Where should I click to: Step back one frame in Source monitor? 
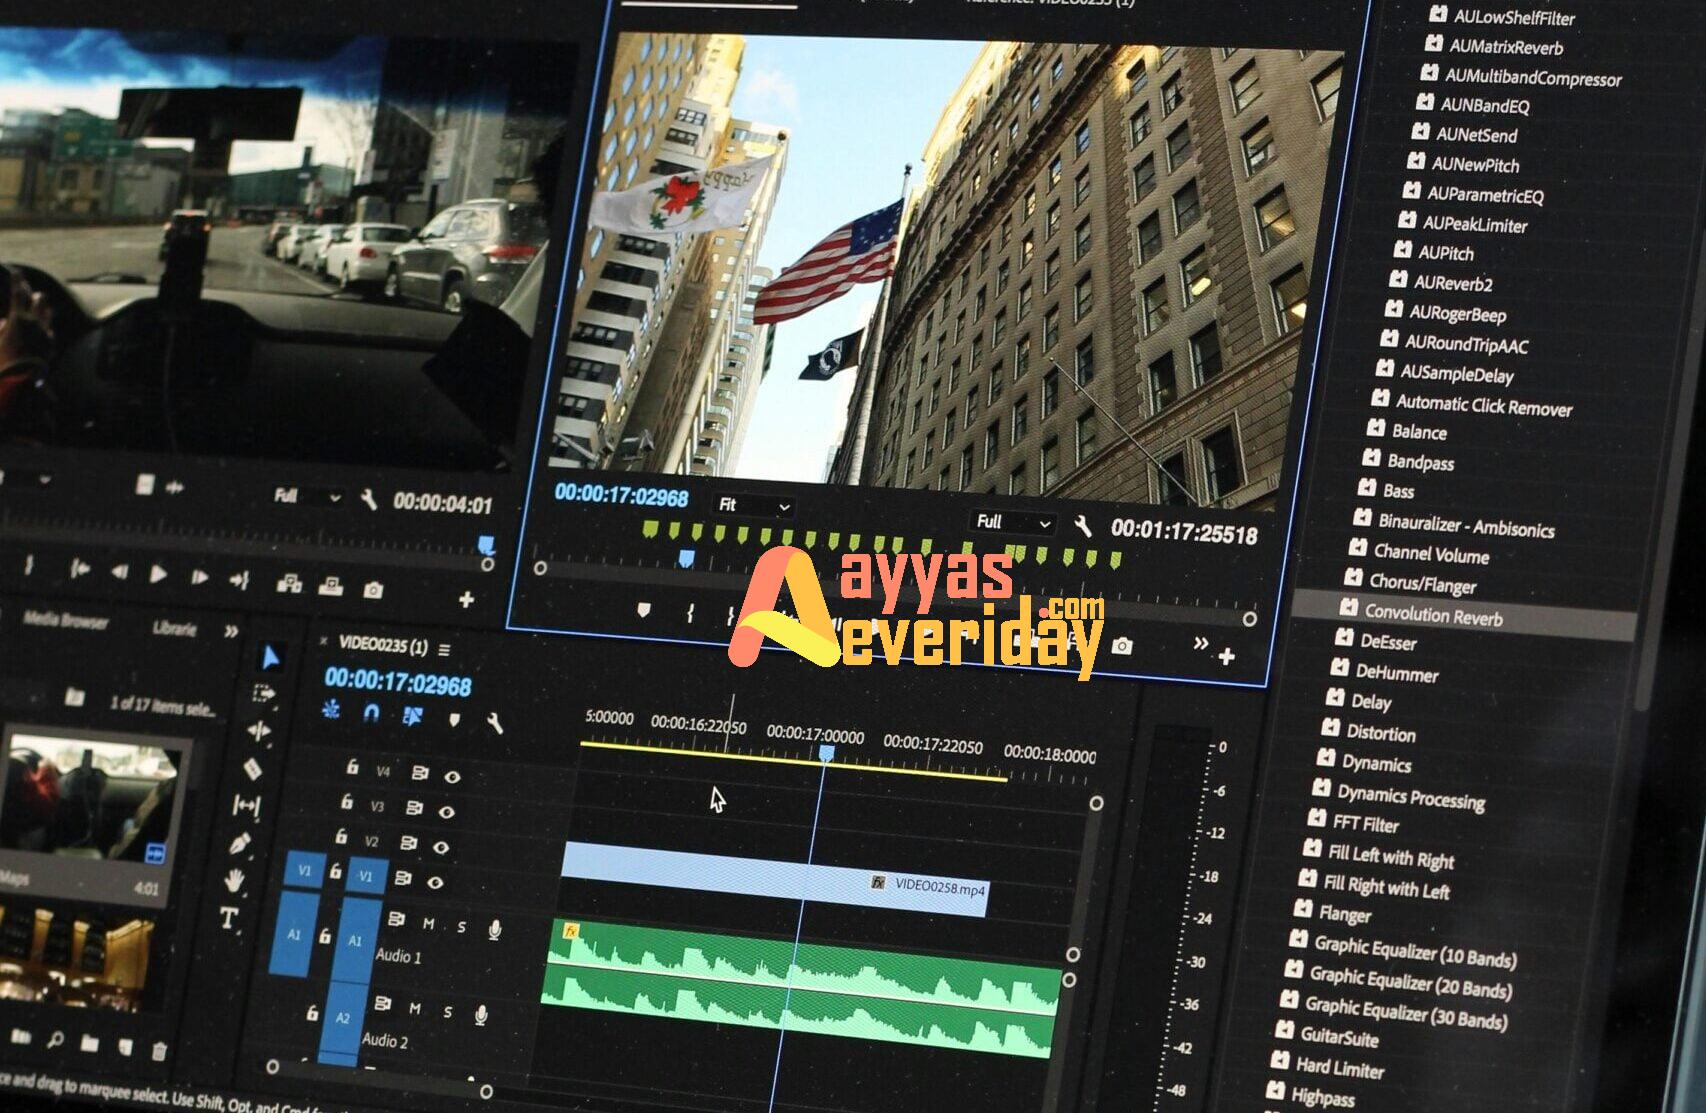[x=119, y=571]
